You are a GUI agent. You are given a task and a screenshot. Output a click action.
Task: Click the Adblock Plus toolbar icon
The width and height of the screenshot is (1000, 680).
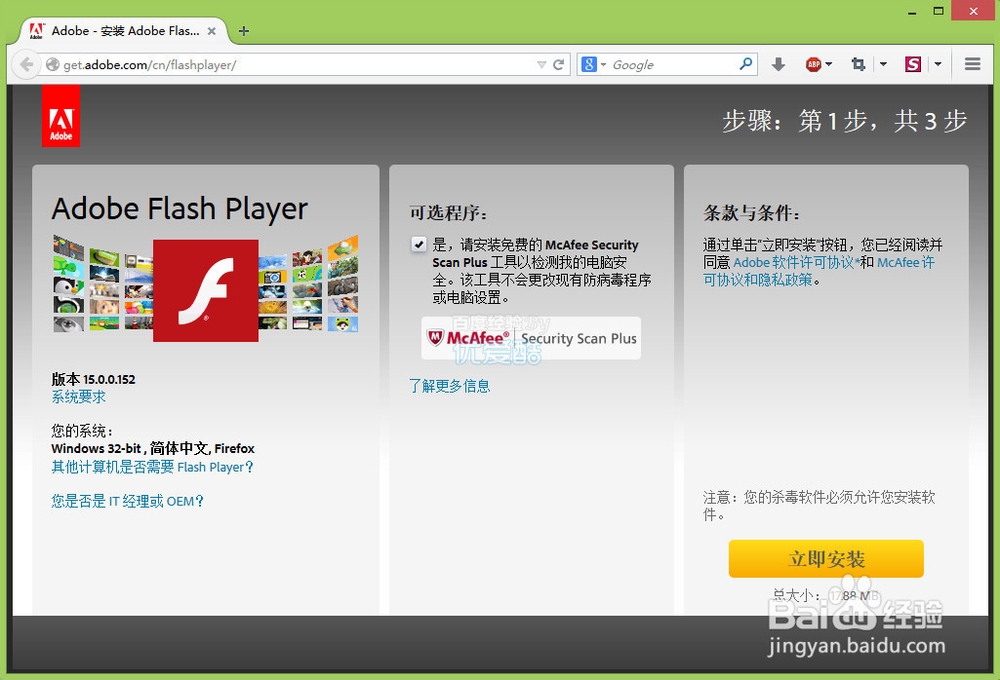click(x=813, y=63)
